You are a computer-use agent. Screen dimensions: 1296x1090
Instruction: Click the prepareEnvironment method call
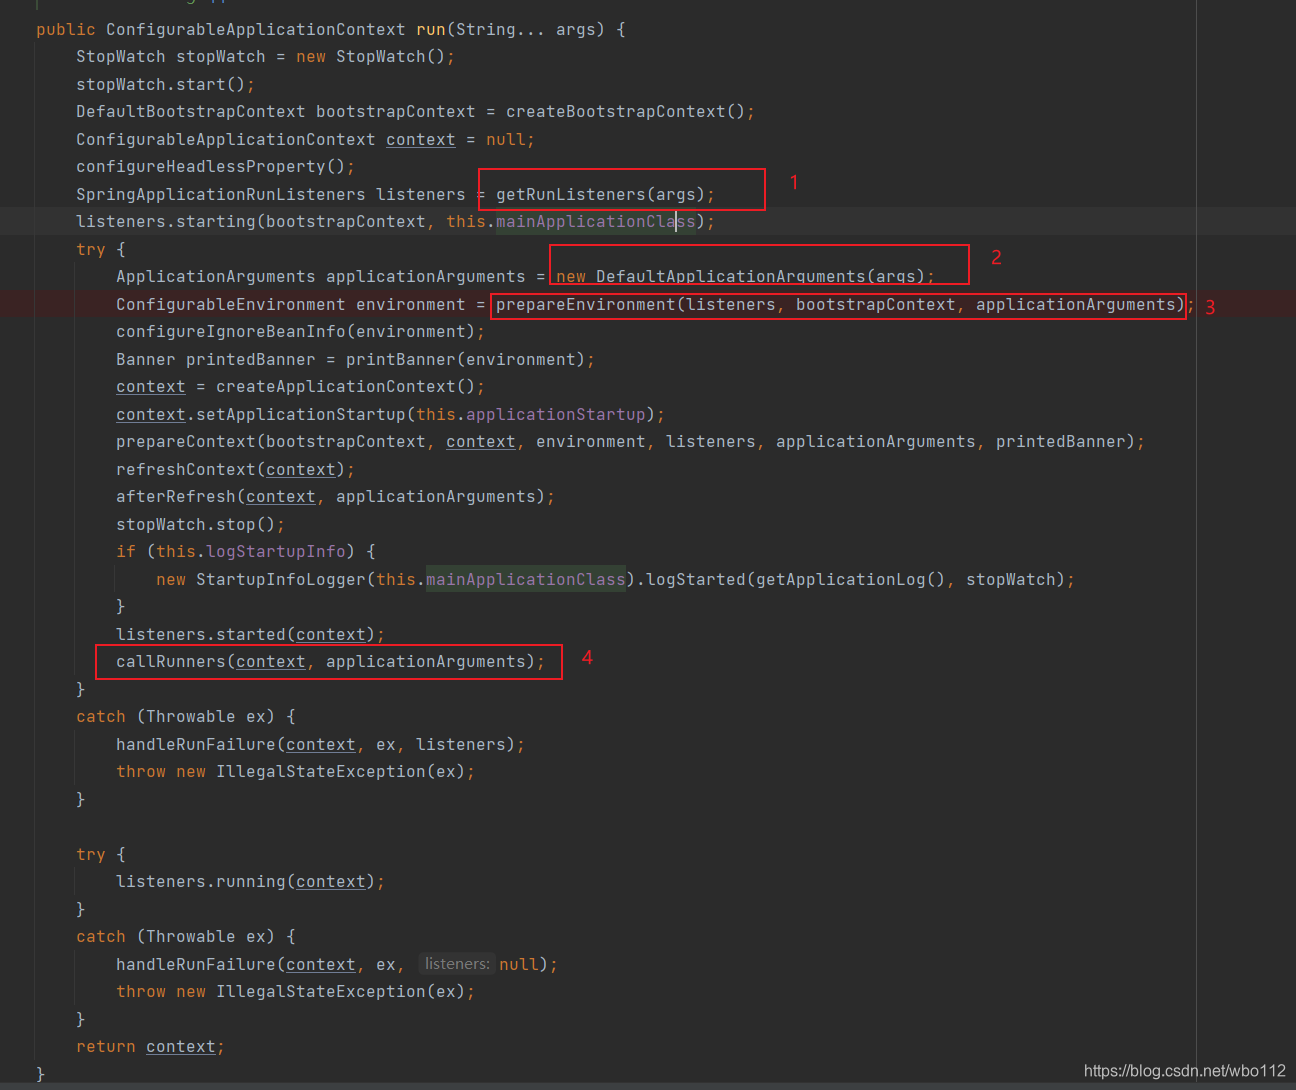coord(585,305)
